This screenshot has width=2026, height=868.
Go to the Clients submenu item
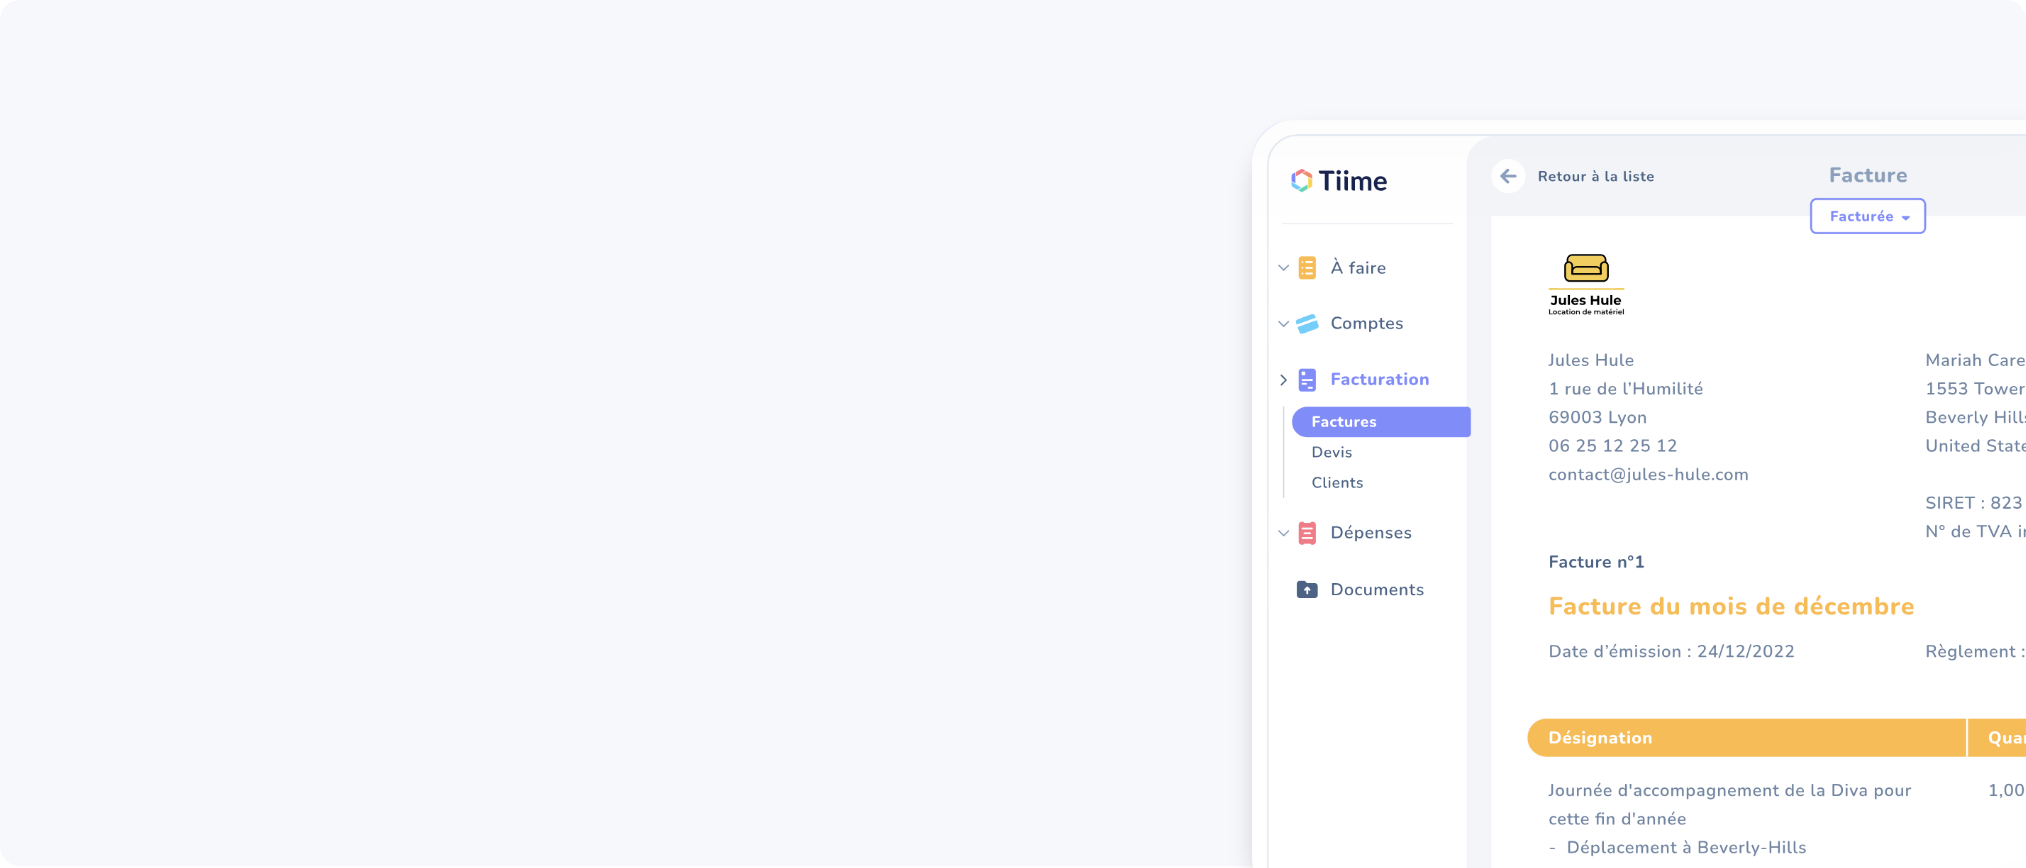coord(1337,483)
